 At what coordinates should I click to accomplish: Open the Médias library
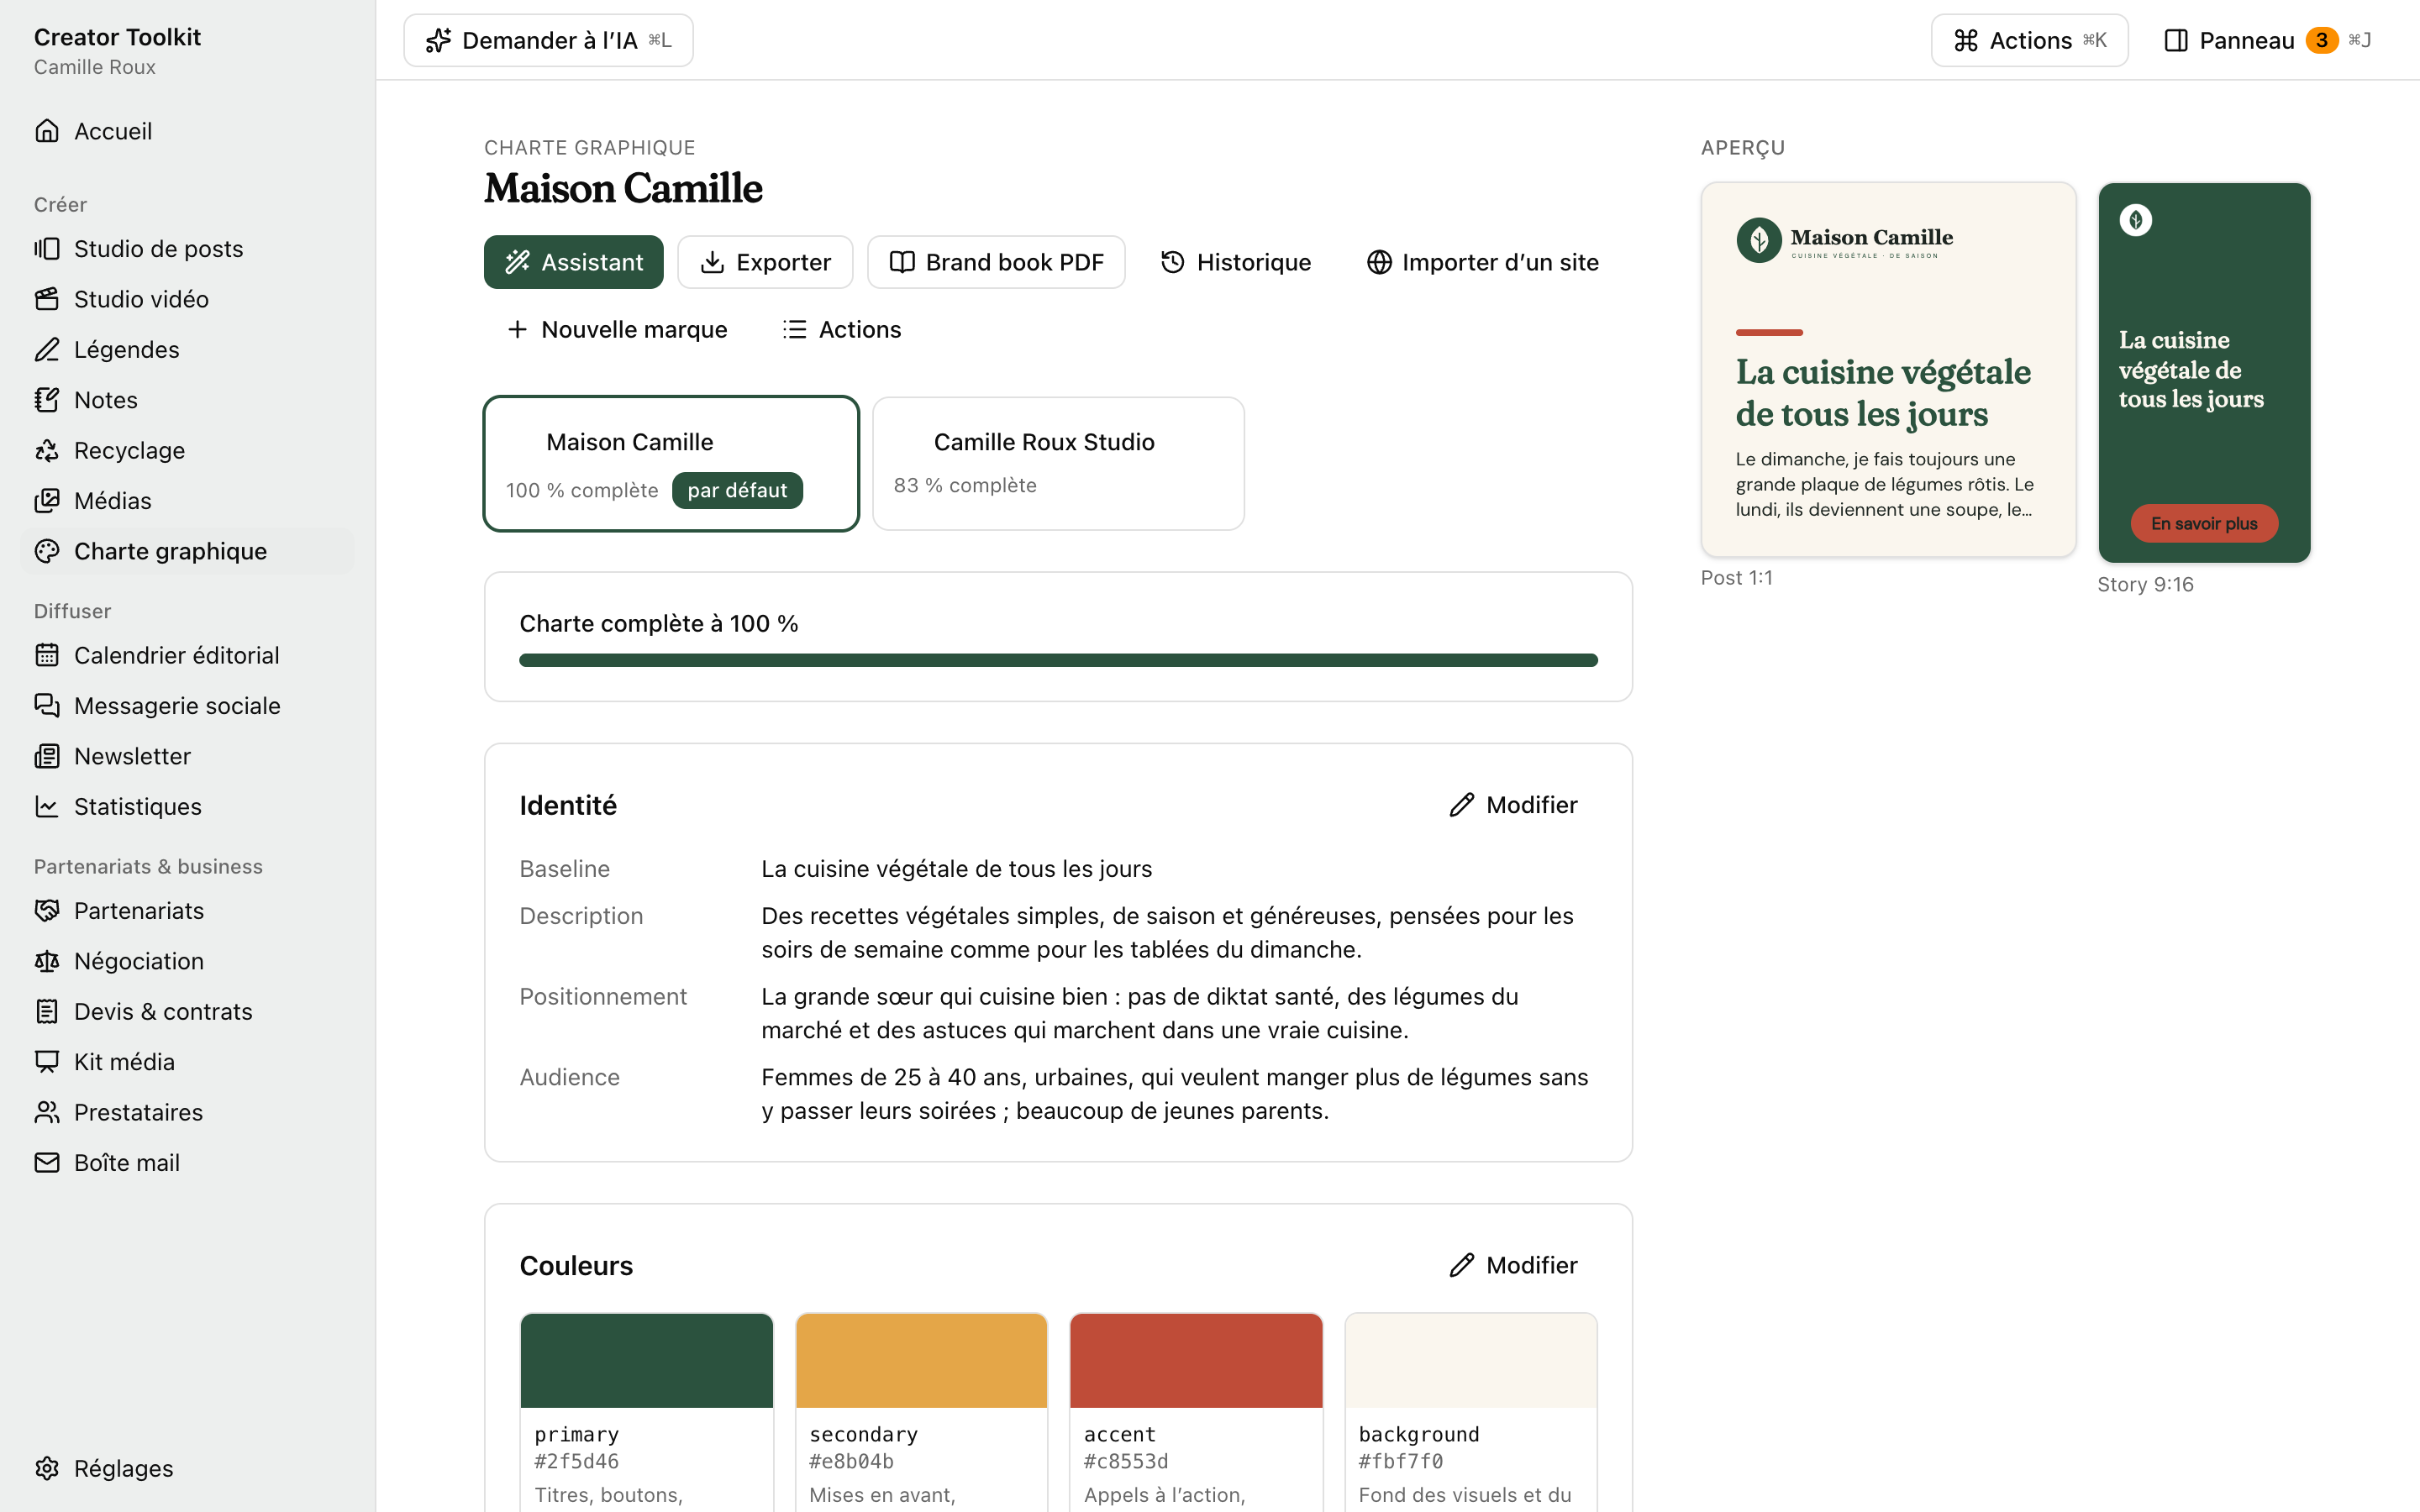coord(187,500)
